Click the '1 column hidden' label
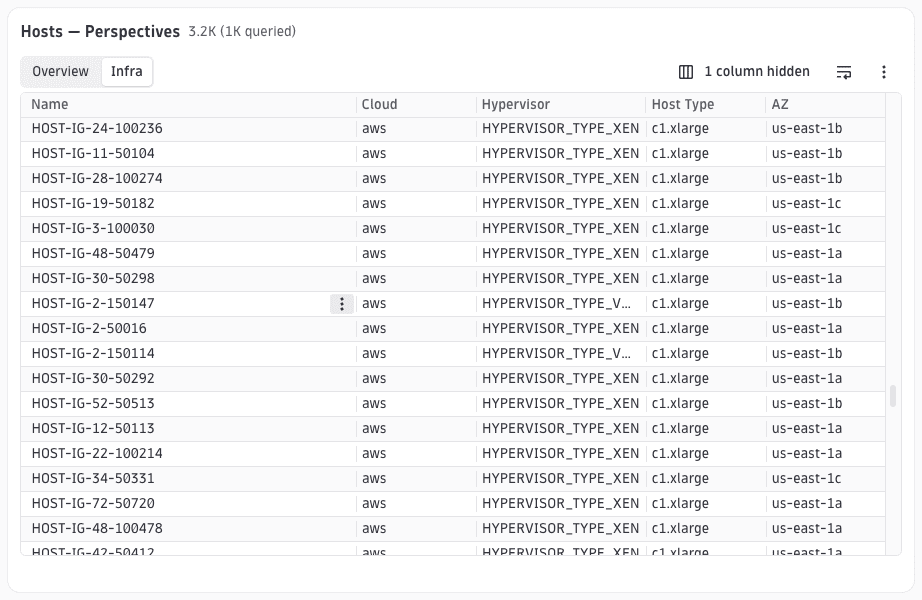The height and width of the screenshot is (600, 922). point(757,72)
